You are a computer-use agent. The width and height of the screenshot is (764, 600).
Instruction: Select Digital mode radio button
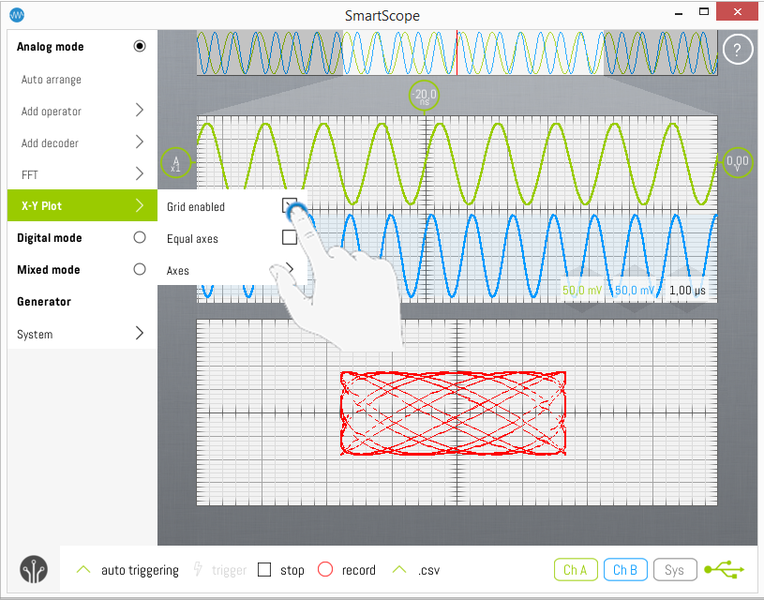(139, 238)
